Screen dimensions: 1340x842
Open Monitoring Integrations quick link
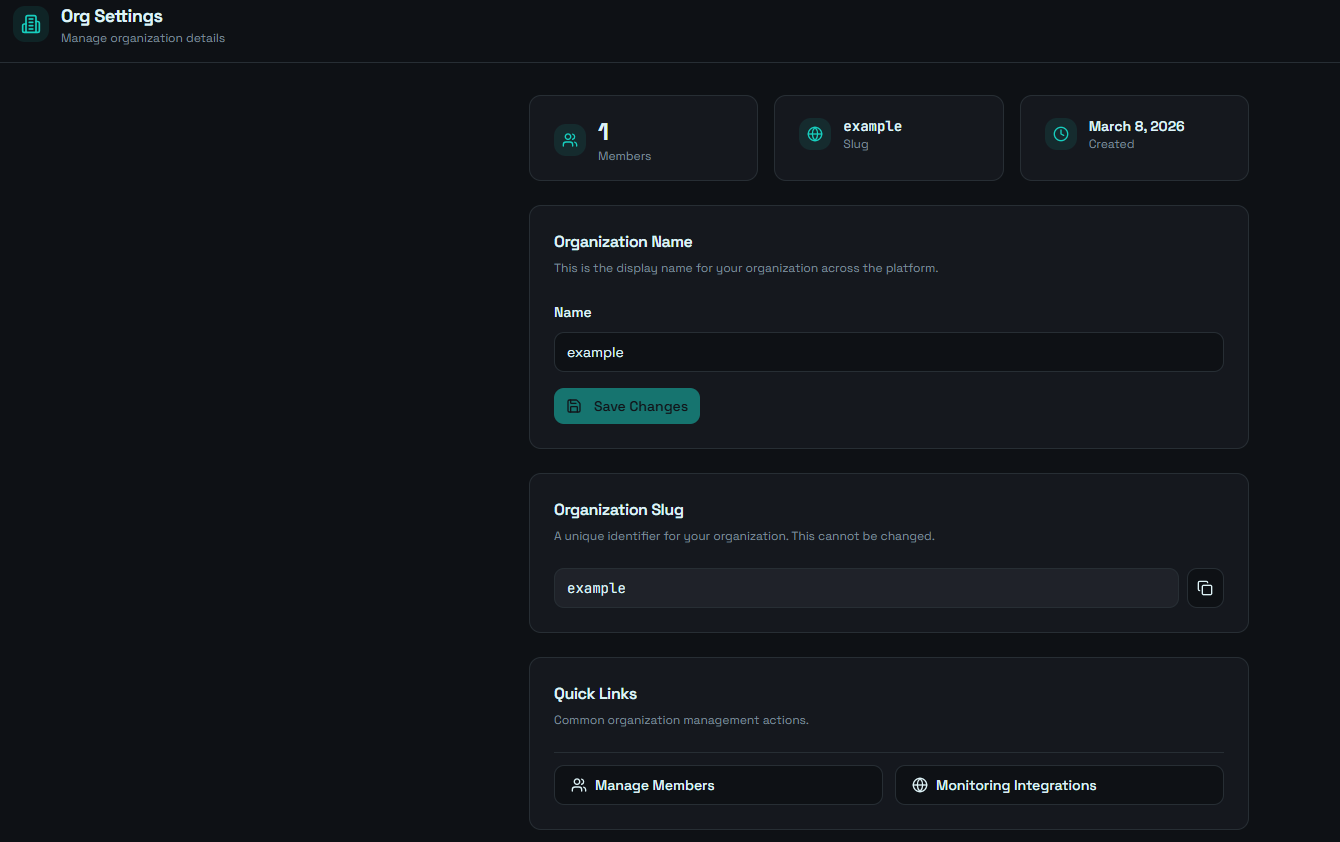pos(1059,785)
